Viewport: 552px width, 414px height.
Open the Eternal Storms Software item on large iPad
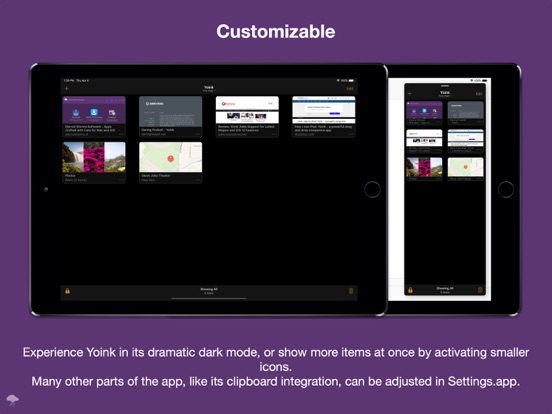(x=94, y=117)
